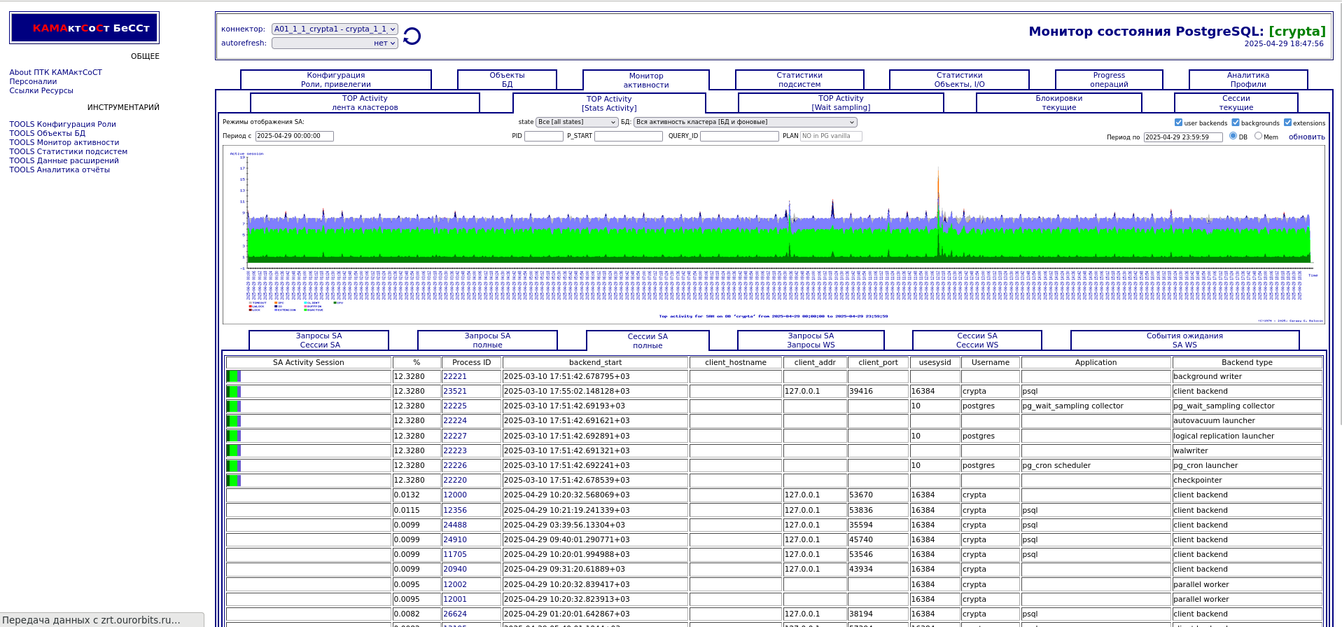1342x627 pixels.
Task: Open the коннектор dropdown
Action: [335, 29]
